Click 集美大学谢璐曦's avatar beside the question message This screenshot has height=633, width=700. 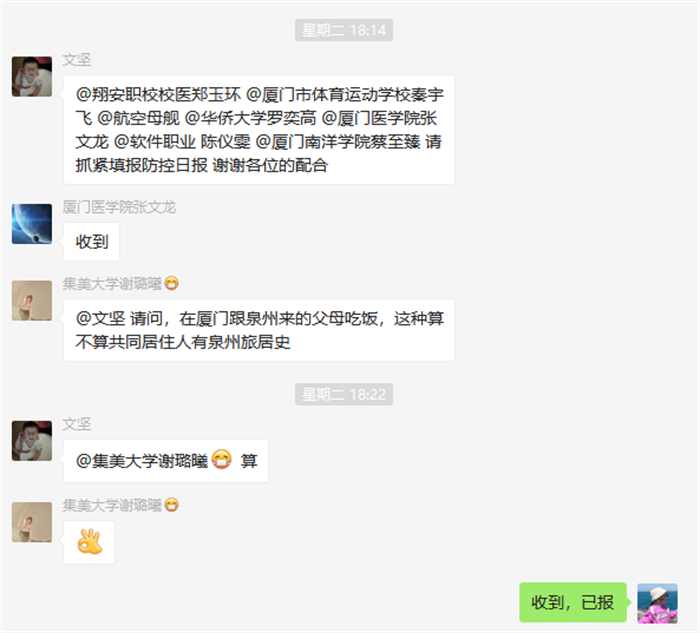(x=32, y=300)
